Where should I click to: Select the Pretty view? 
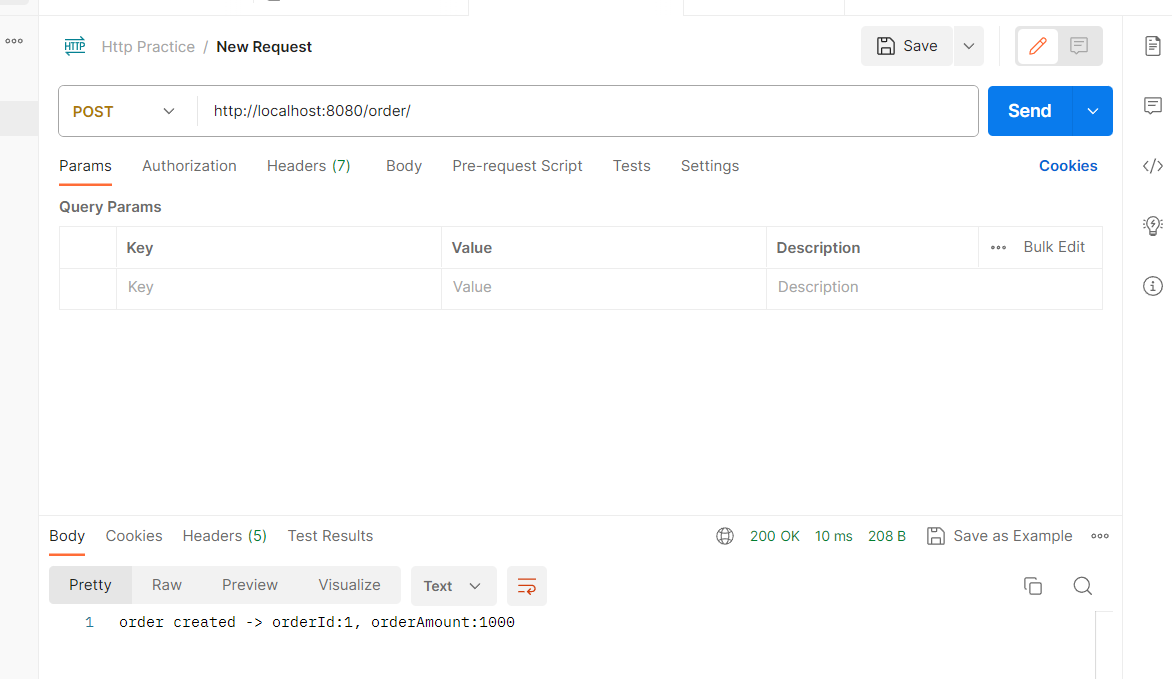pos(90,585)
